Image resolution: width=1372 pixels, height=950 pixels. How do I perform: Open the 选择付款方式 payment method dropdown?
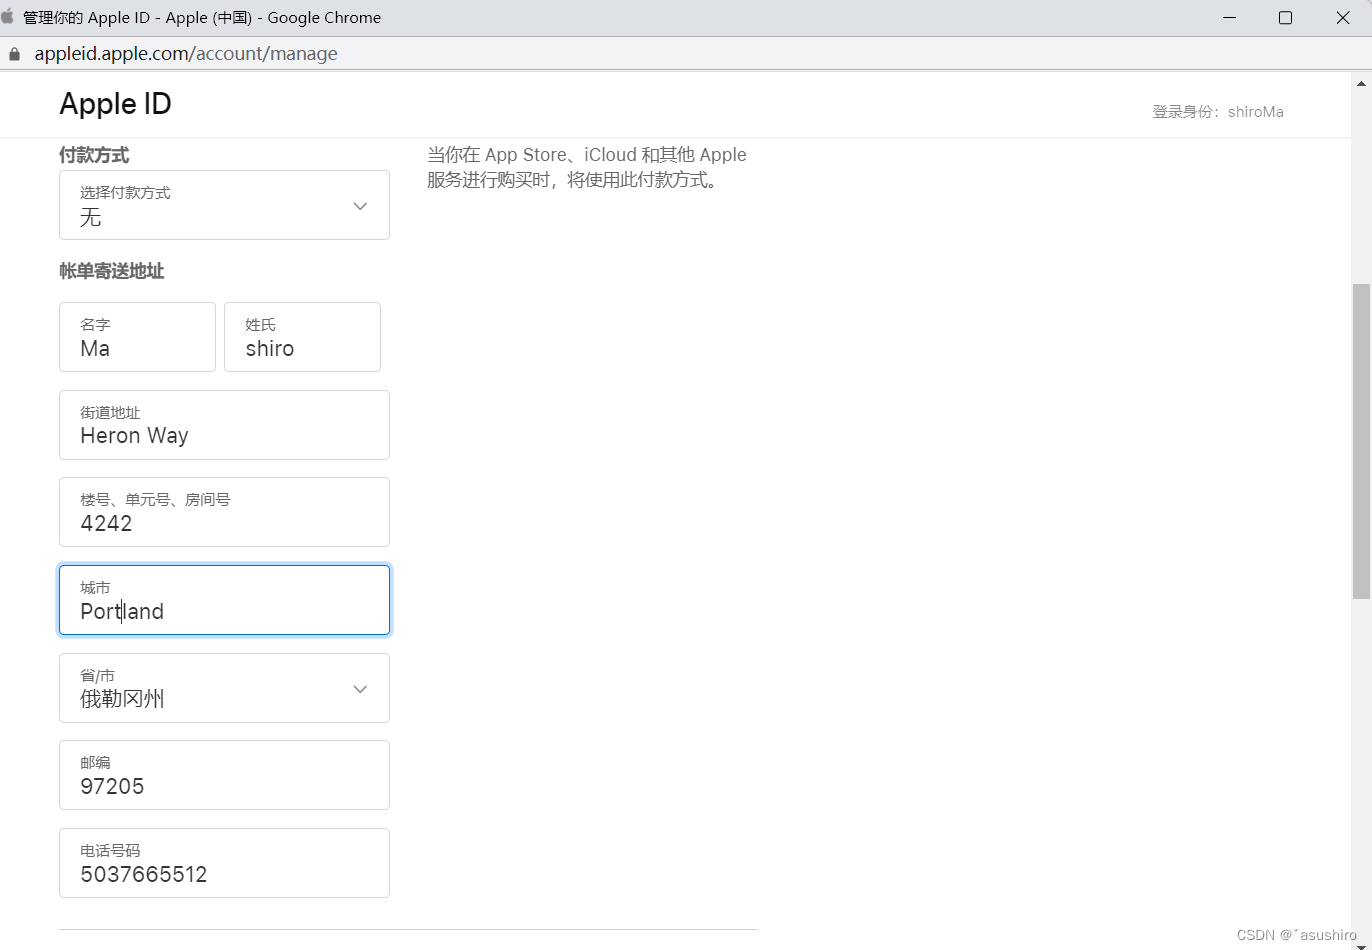(224, 205)
